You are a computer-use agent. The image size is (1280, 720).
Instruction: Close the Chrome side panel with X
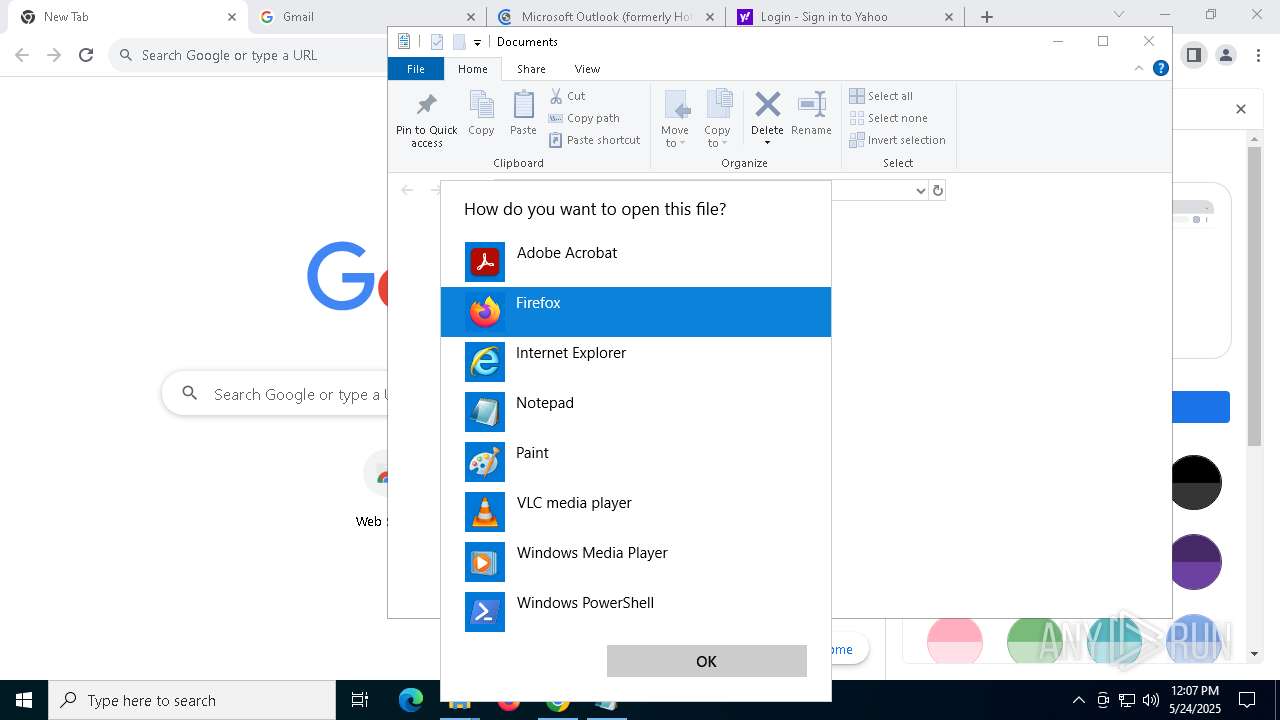point(1241,109)
